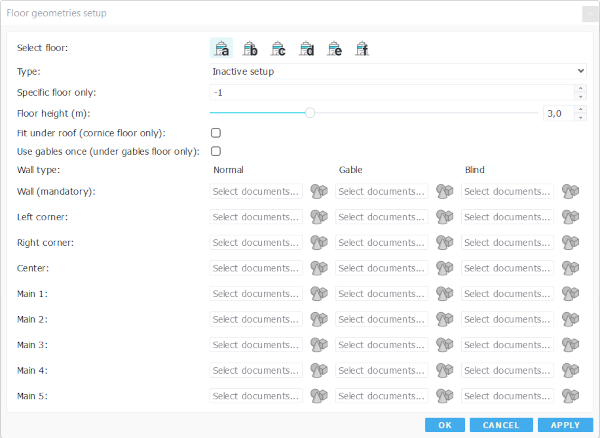The width and height of the screenshot is (600, 438).
Task: Open the Type dropdown
Action: click(397, 71)
